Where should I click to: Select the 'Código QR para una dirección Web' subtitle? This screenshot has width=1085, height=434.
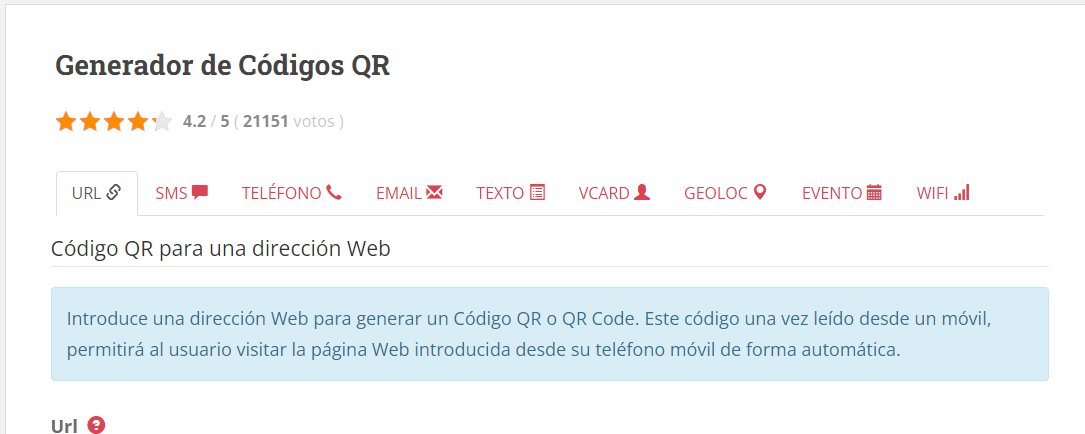tap(221, 248)
